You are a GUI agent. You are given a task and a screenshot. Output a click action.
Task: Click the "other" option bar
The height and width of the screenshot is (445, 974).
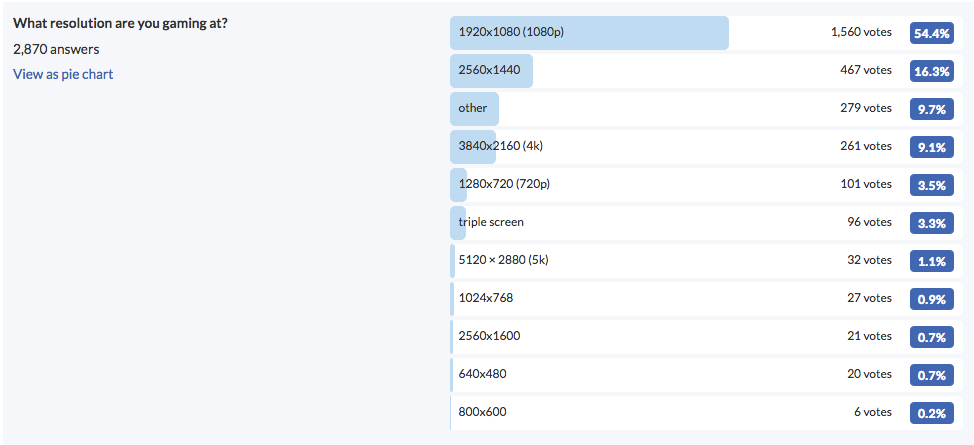473,108
